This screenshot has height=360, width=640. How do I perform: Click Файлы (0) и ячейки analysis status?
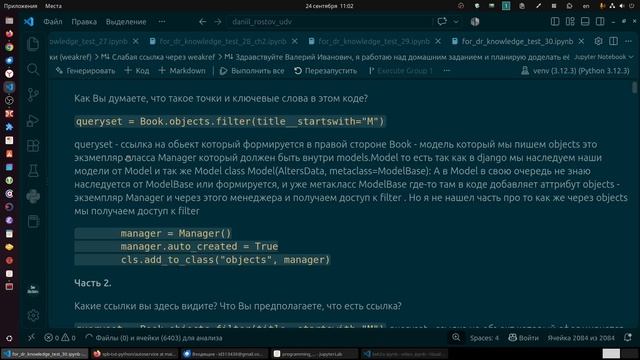click(154, 338)
